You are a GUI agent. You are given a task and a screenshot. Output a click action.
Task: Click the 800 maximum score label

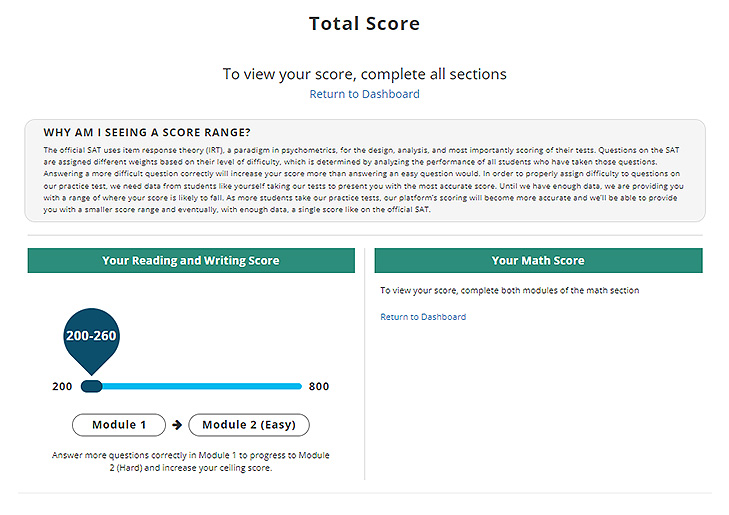tap(319, 386)
